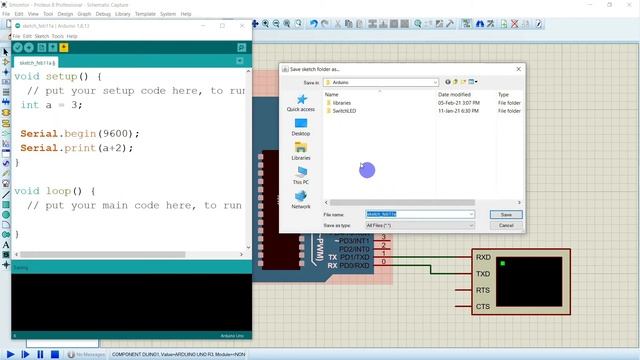
Task: Click Create New Folder icon in Save dialog
Action: [463, 82]
